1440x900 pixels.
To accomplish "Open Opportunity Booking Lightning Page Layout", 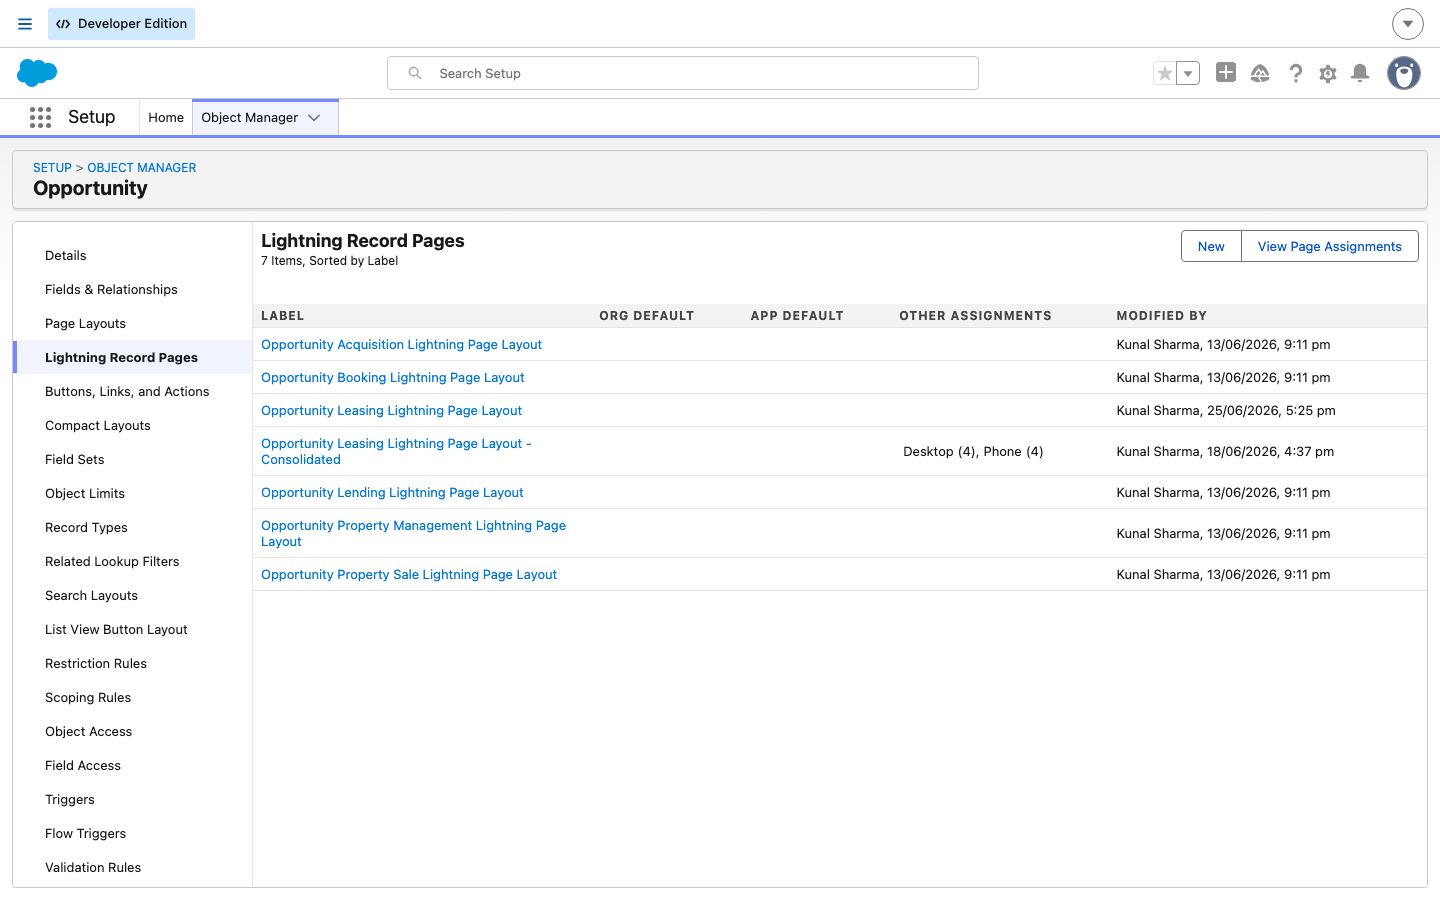I will point(393,378).
